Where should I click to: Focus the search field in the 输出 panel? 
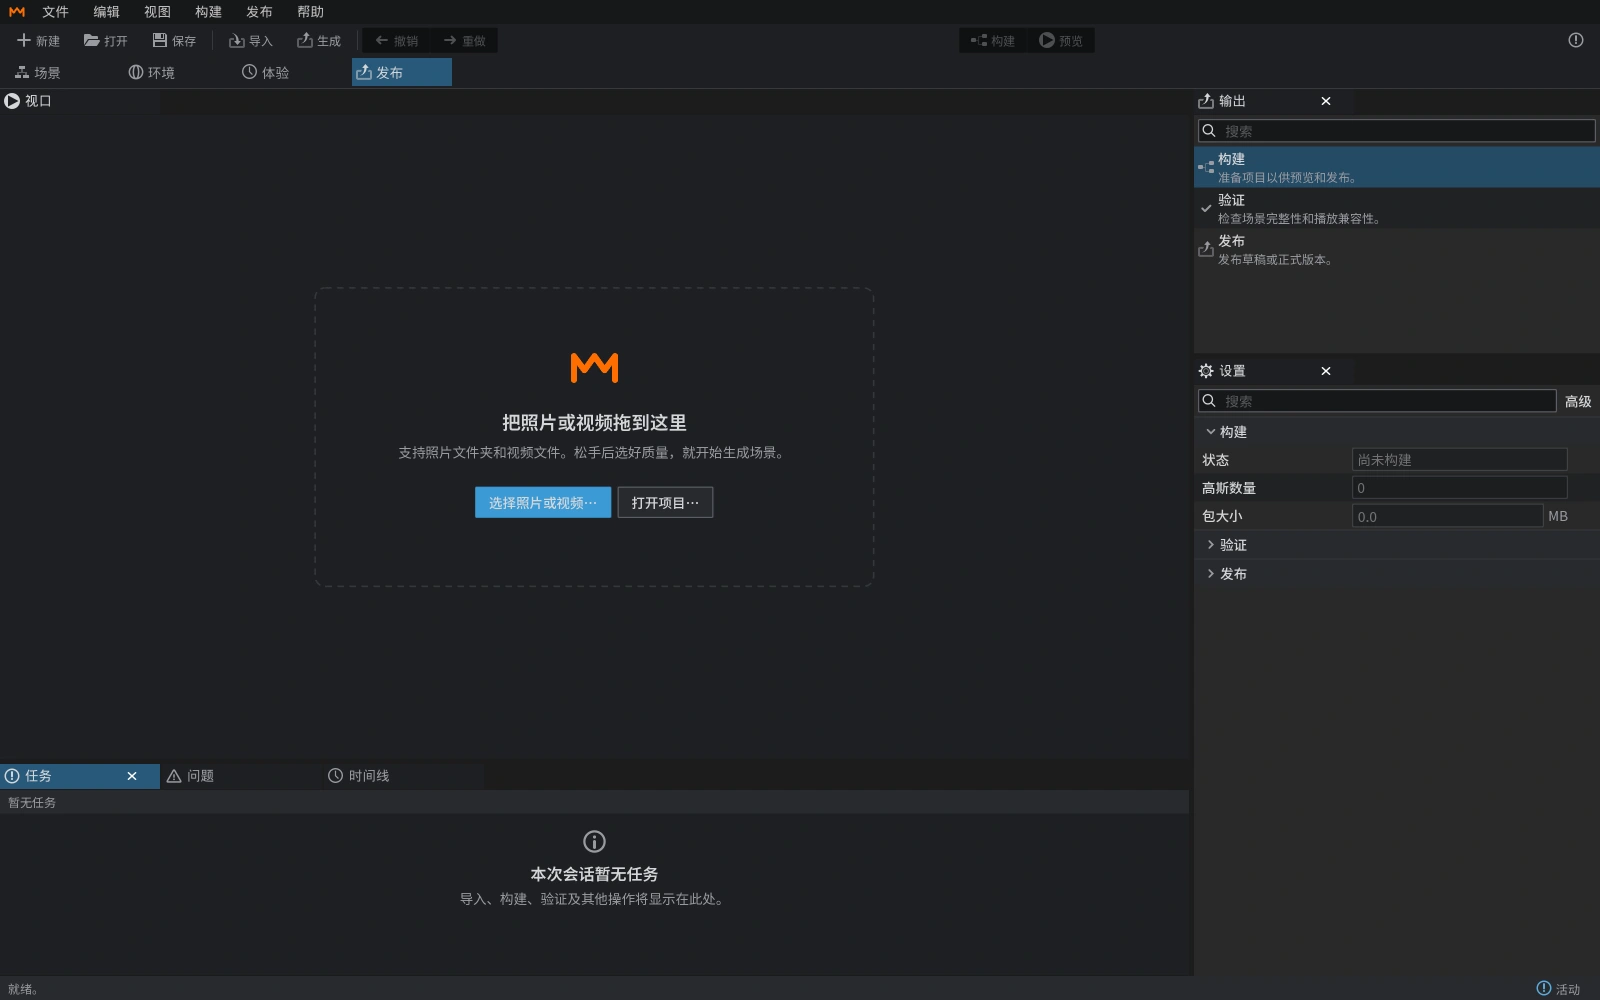point(1397,131)
